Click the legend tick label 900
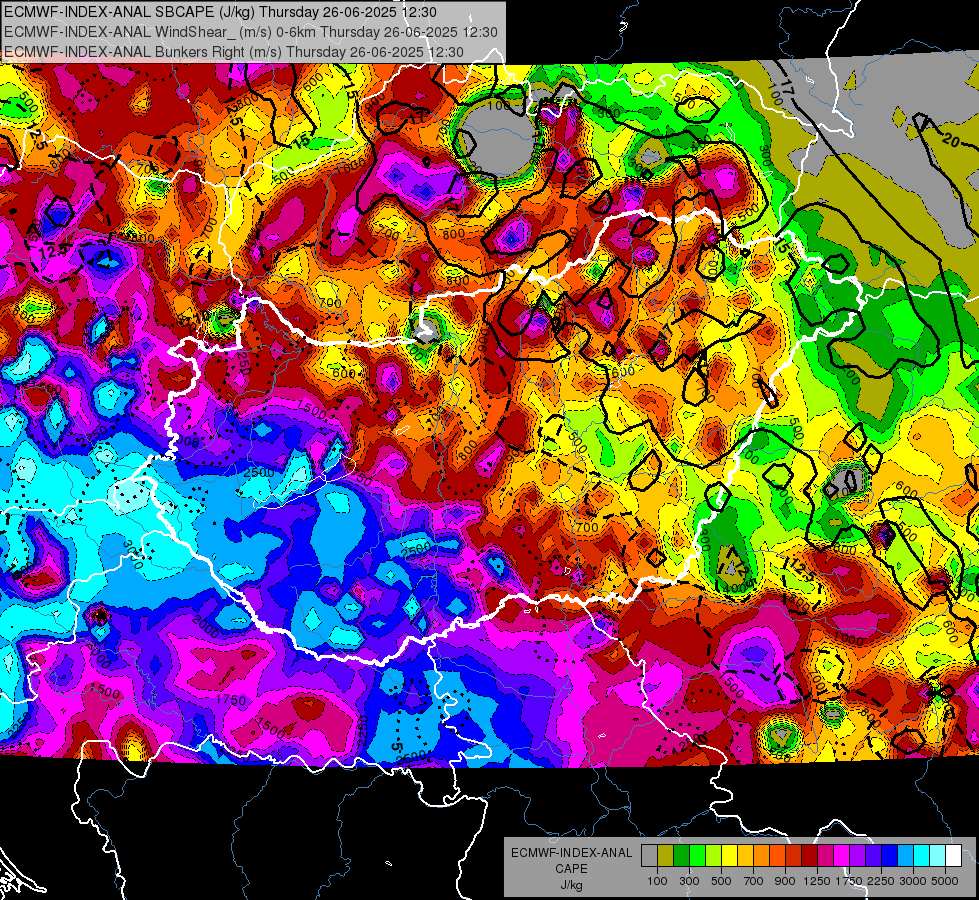Image resolution: width=979 pixels, height=900 pixels. point(785,881)
